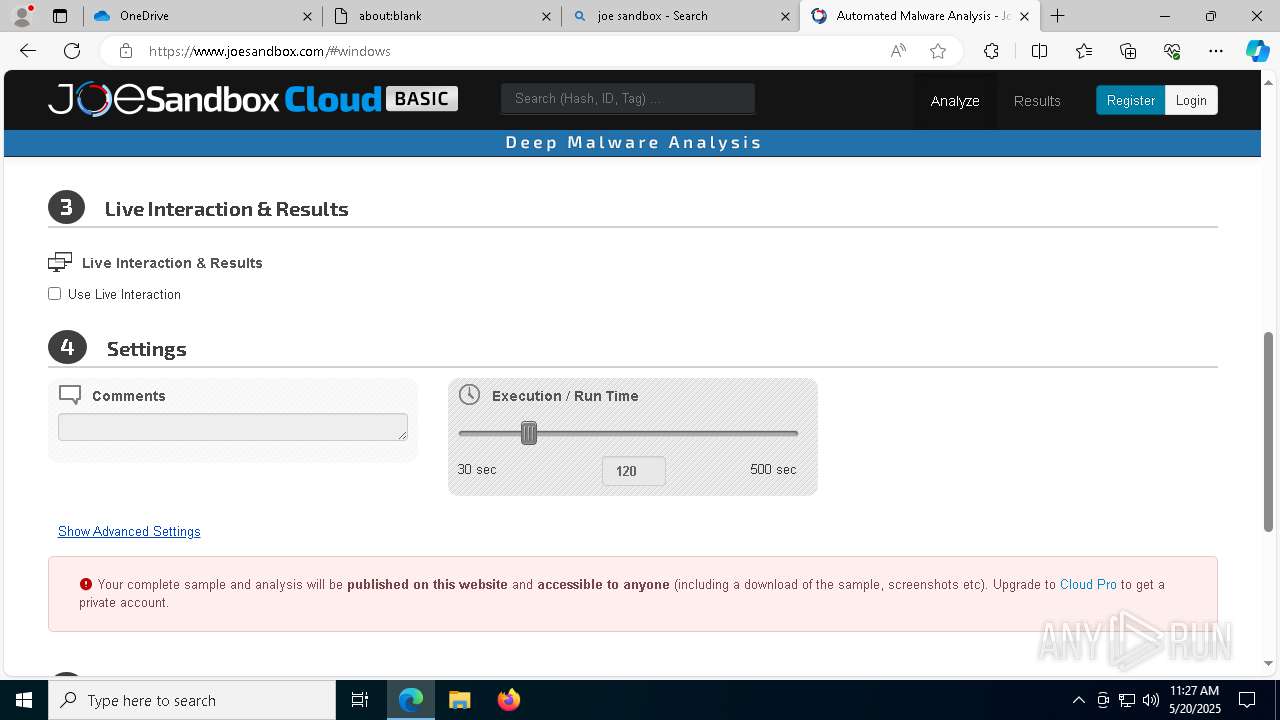The width and height of the screenshot is (1280, 720).
Task: Open Edge Settings and more menu
Action: coord(1216,51)
